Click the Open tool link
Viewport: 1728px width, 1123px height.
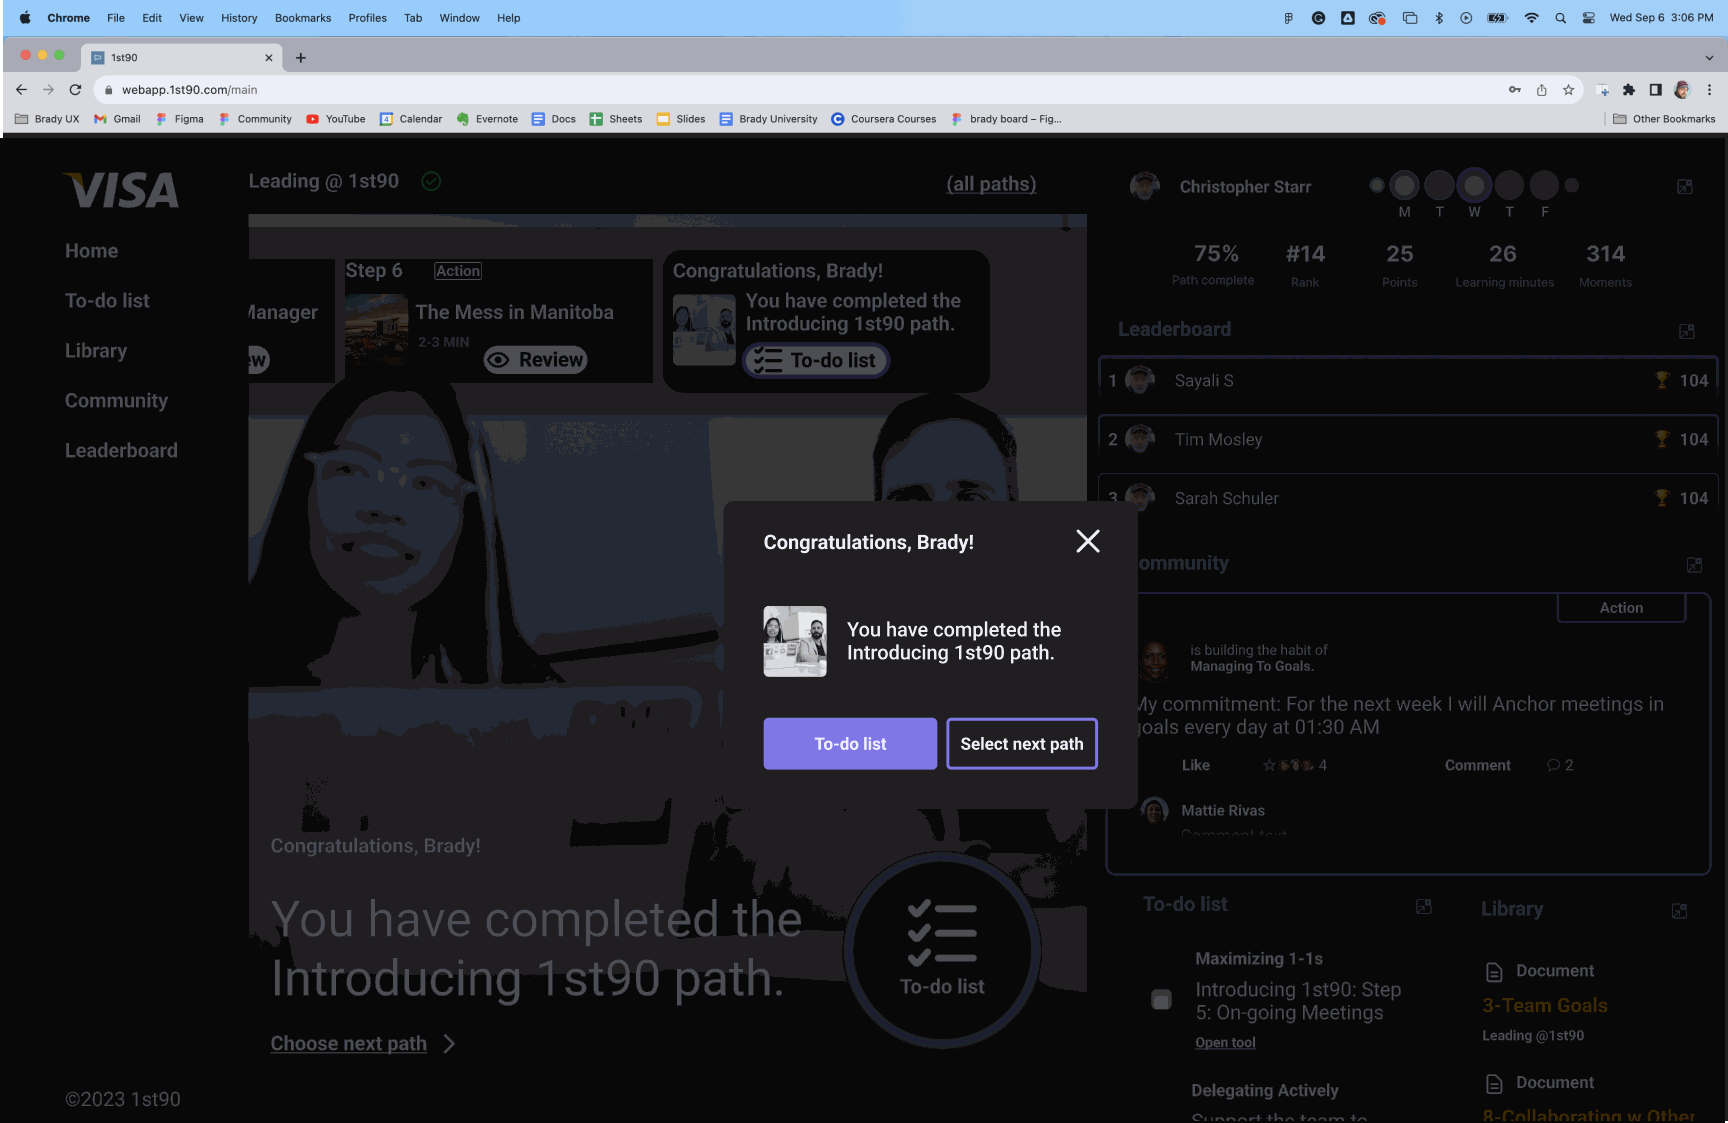click(x=1225, y=1043)
